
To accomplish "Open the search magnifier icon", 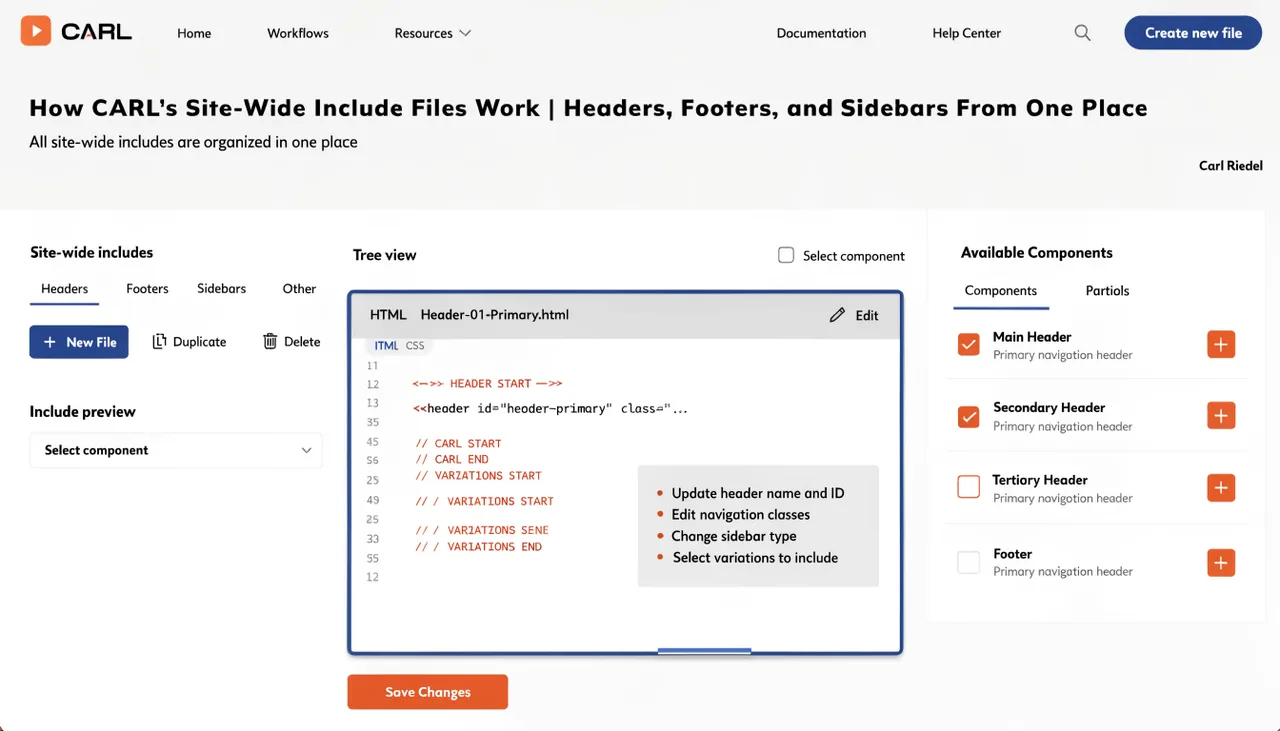I will pyautogui.click(x=1082, y=33).
